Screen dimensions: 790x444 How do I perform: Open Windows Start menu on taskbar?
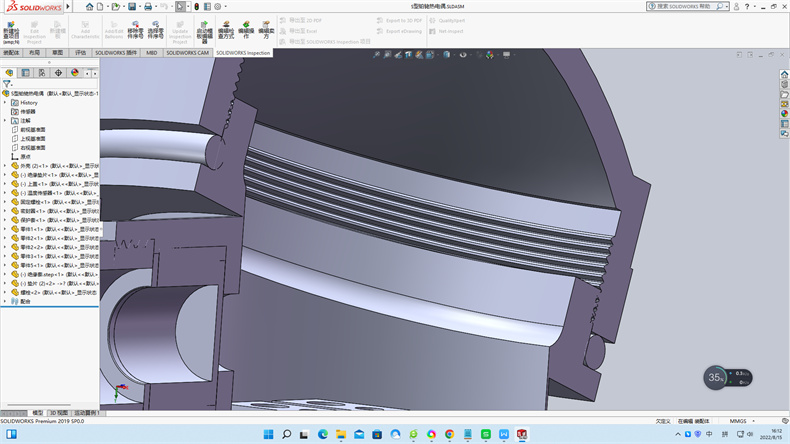click(x=266, y=434)
